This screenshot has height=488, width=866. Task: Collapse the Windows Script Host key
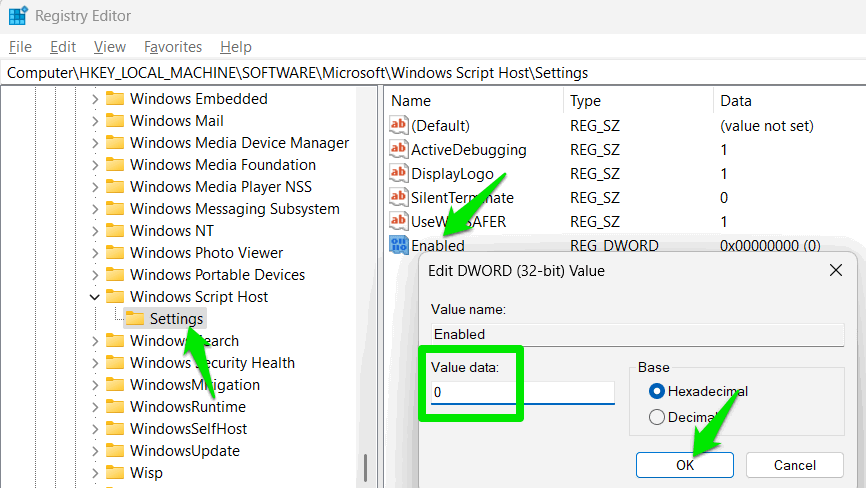point(94,297)
